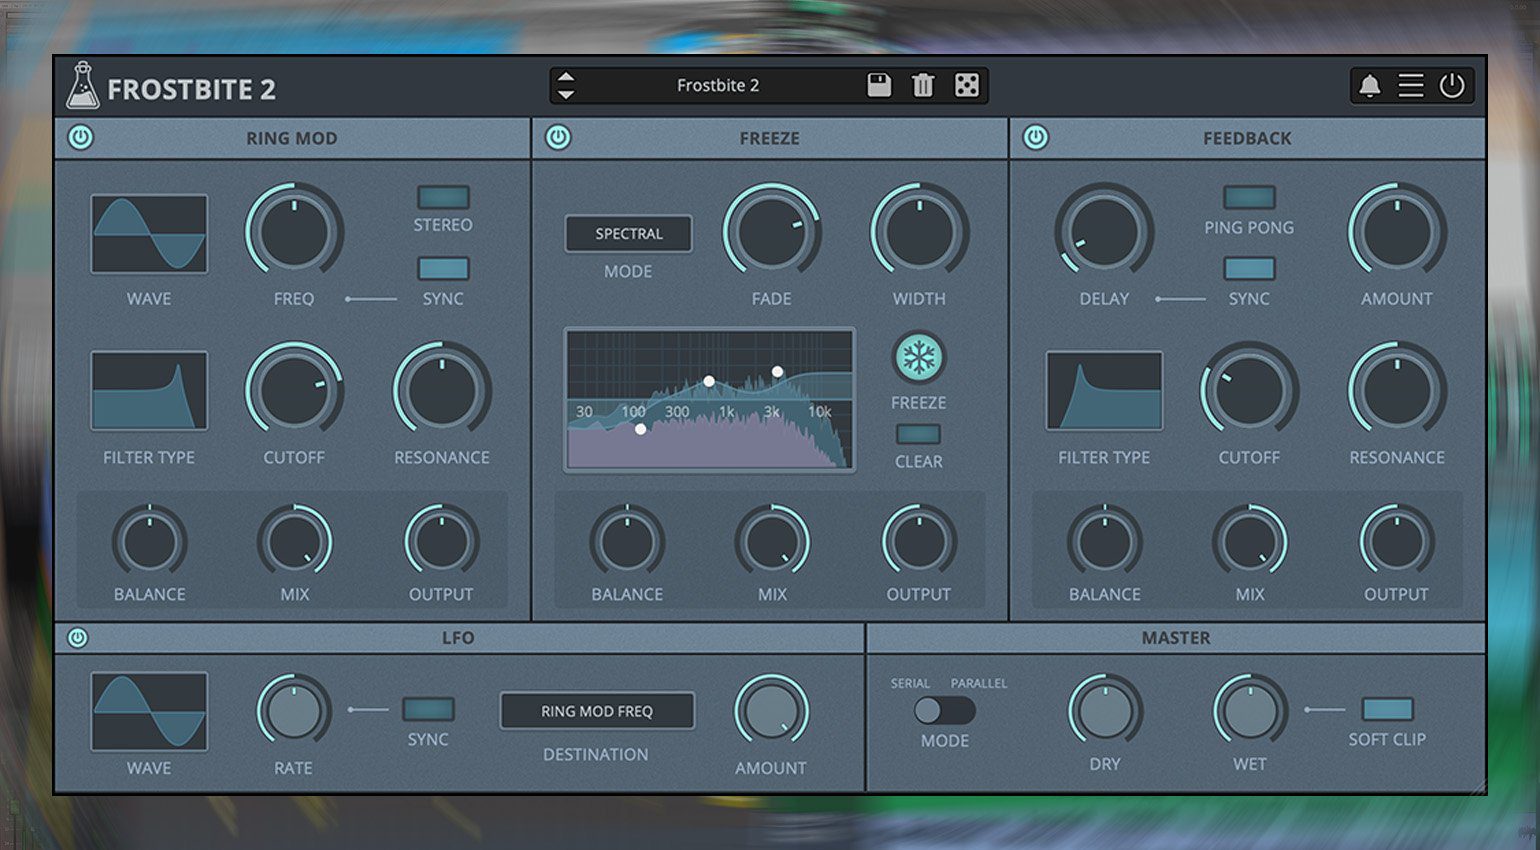The height and width of the screenshot is (850, 1540).
Task: Toggle Ping Pong in Feedback
Action: pos(1249,197)
